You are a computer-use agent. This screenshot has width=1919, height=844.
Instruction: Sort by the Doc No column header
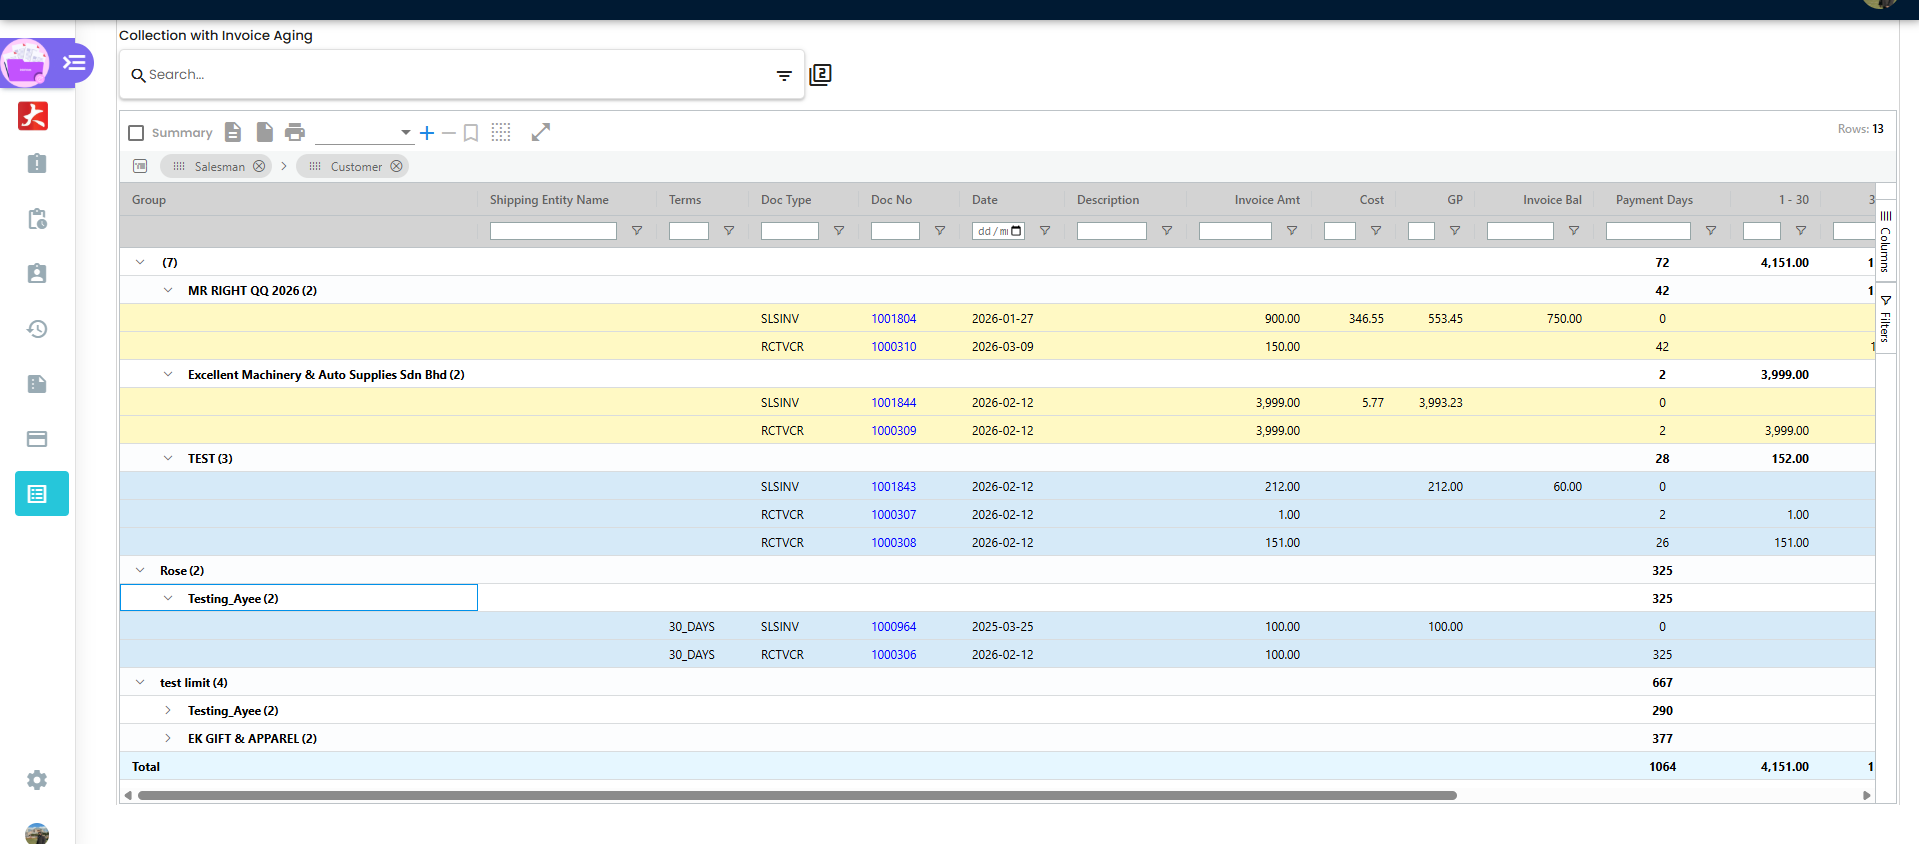pos(891,200)
